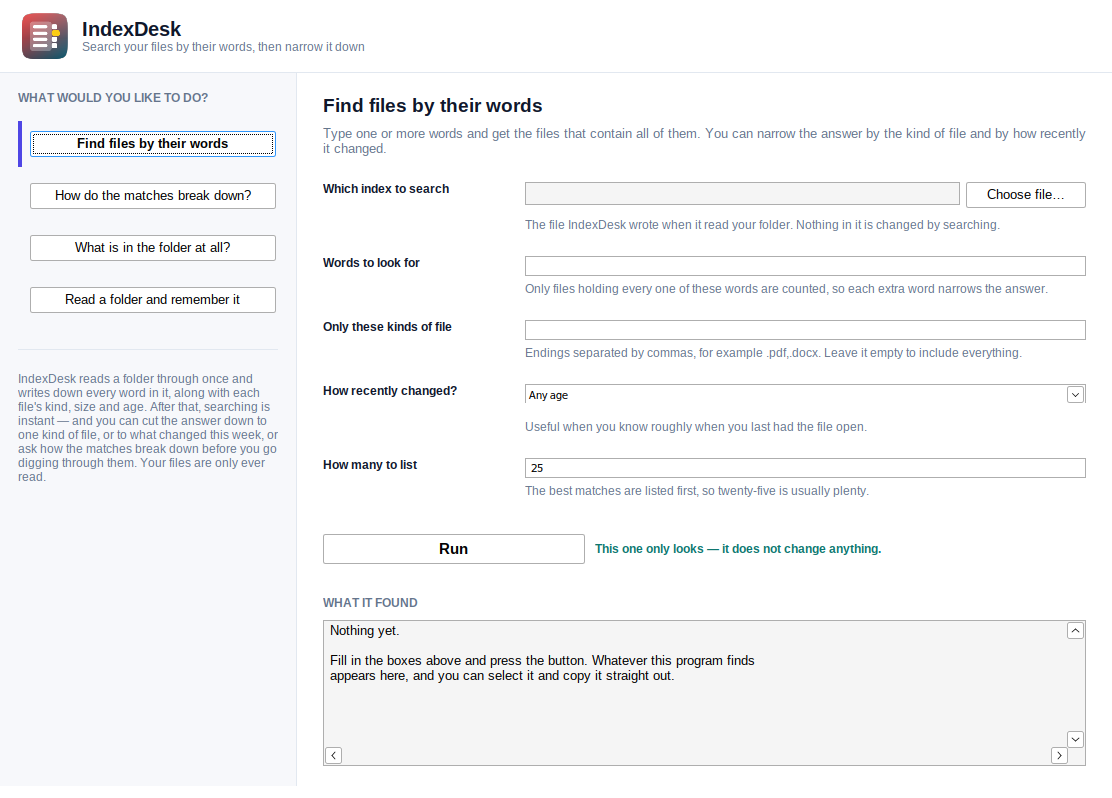Click the 'How recently changed?' label
1112x798 pixels.
390,391
